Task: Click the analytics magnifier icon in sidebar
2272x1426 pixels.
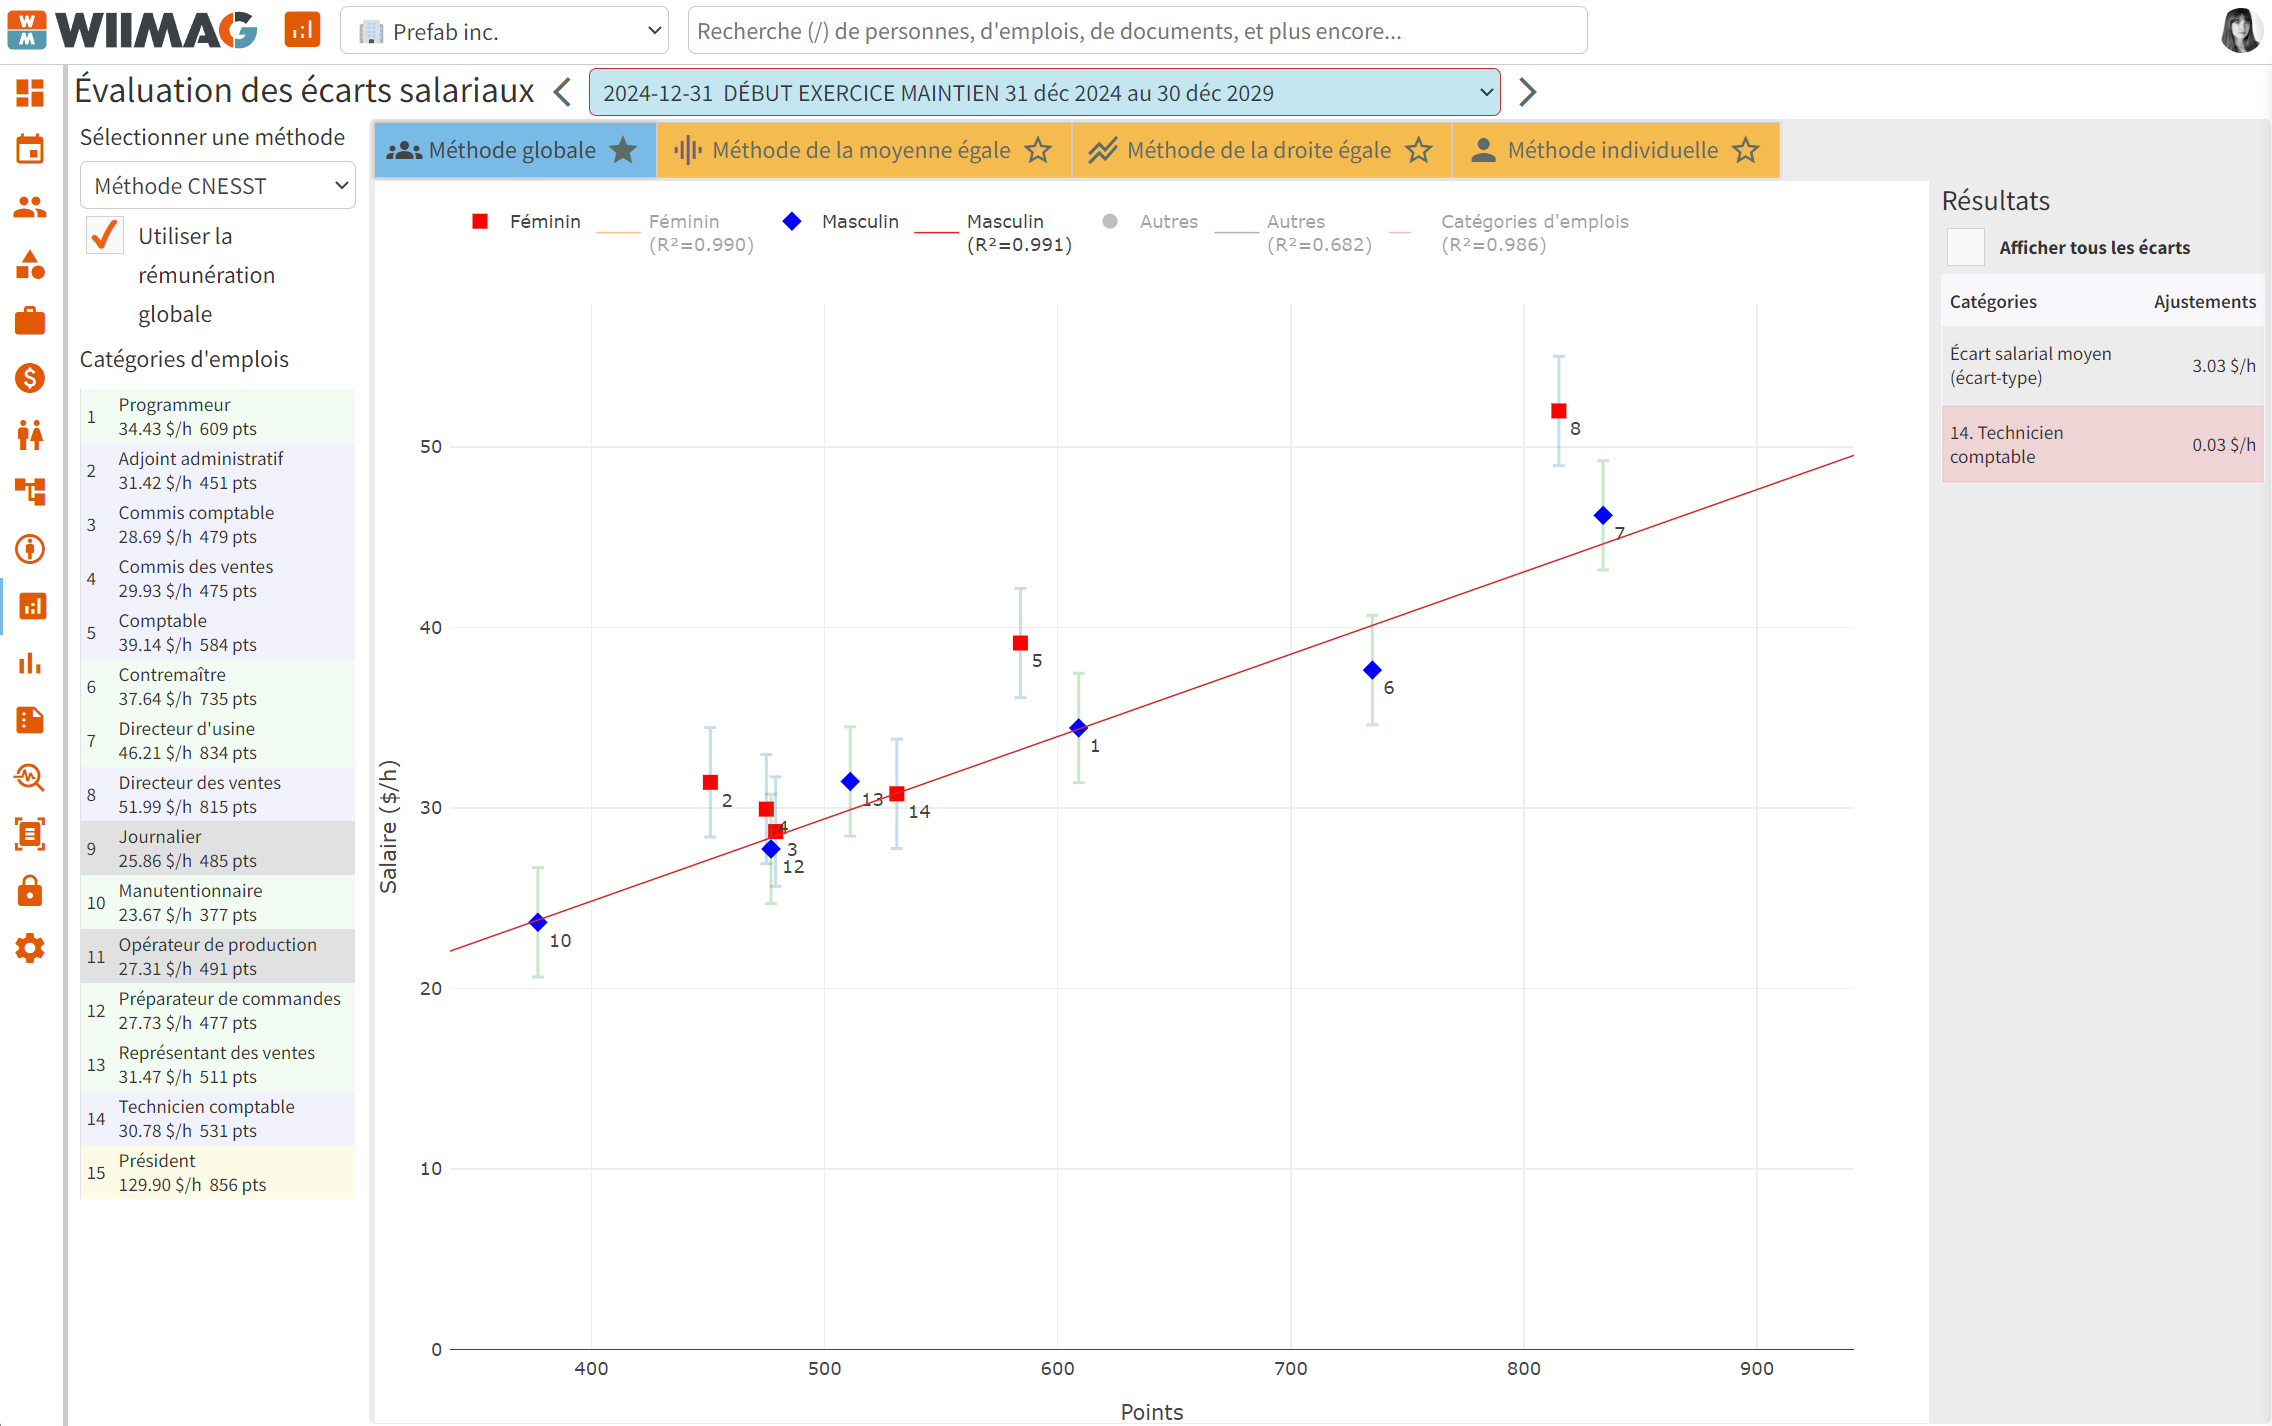Action: tap(30, 777)
